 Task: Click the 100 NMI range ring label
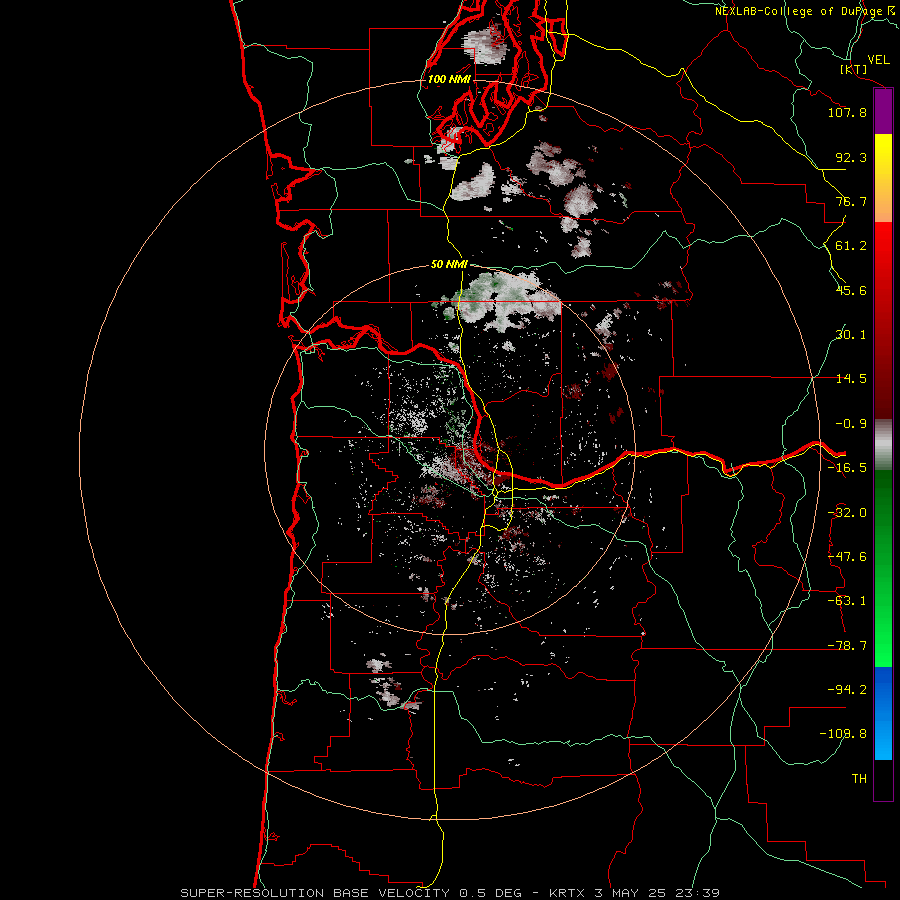[x=449, y=79]
